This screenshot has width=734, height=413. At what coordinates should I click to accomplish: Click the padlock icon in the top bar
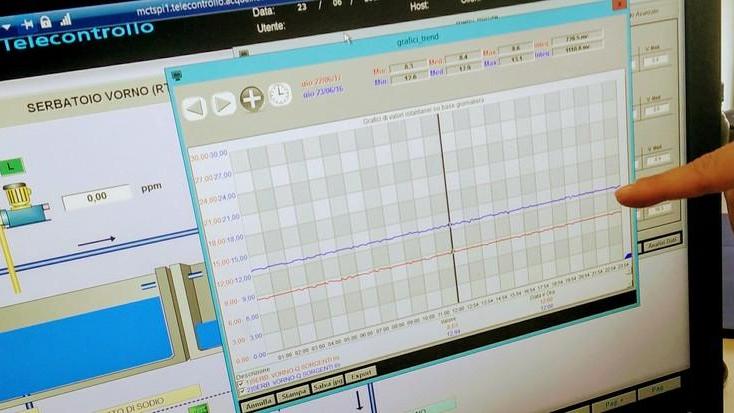[x=45, y=22]
